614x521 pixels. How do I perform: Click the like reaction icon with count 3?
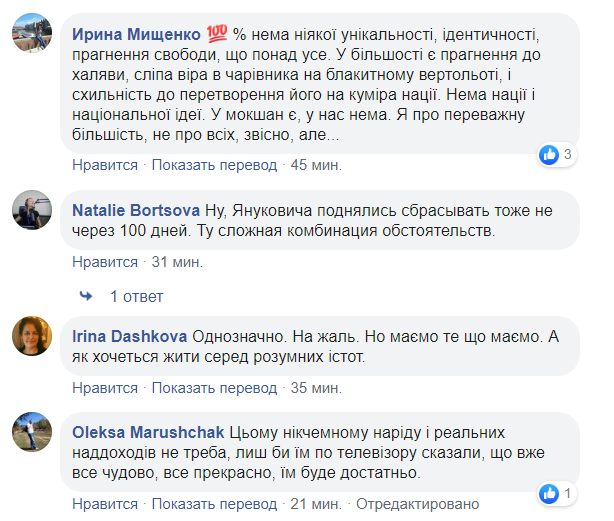pos(549,154)
